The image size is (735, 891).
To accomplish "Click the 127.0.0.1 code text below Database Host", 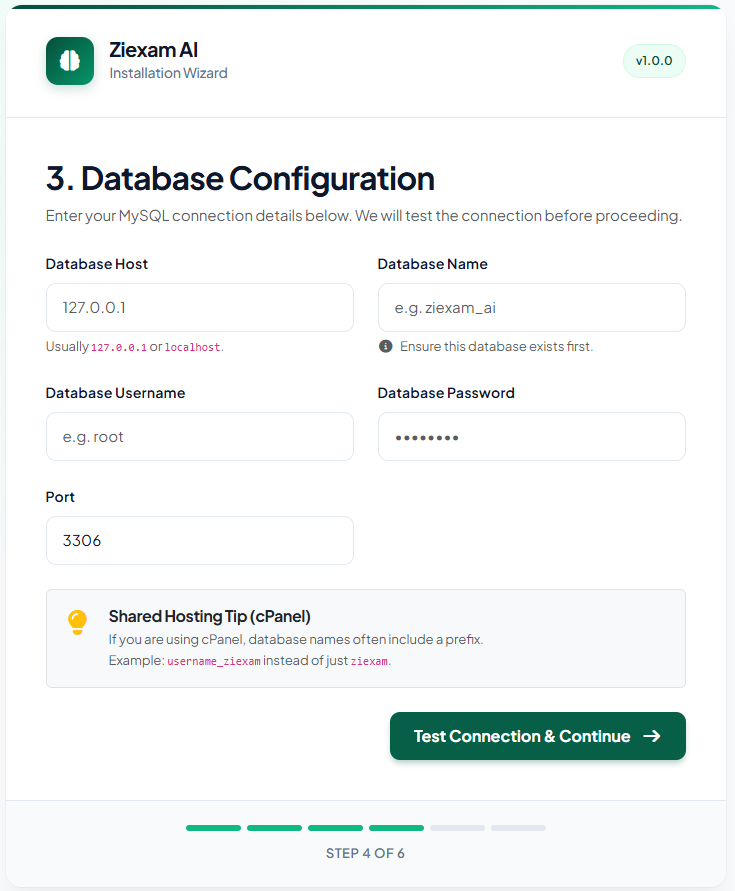I will click(x=119, y=346).
